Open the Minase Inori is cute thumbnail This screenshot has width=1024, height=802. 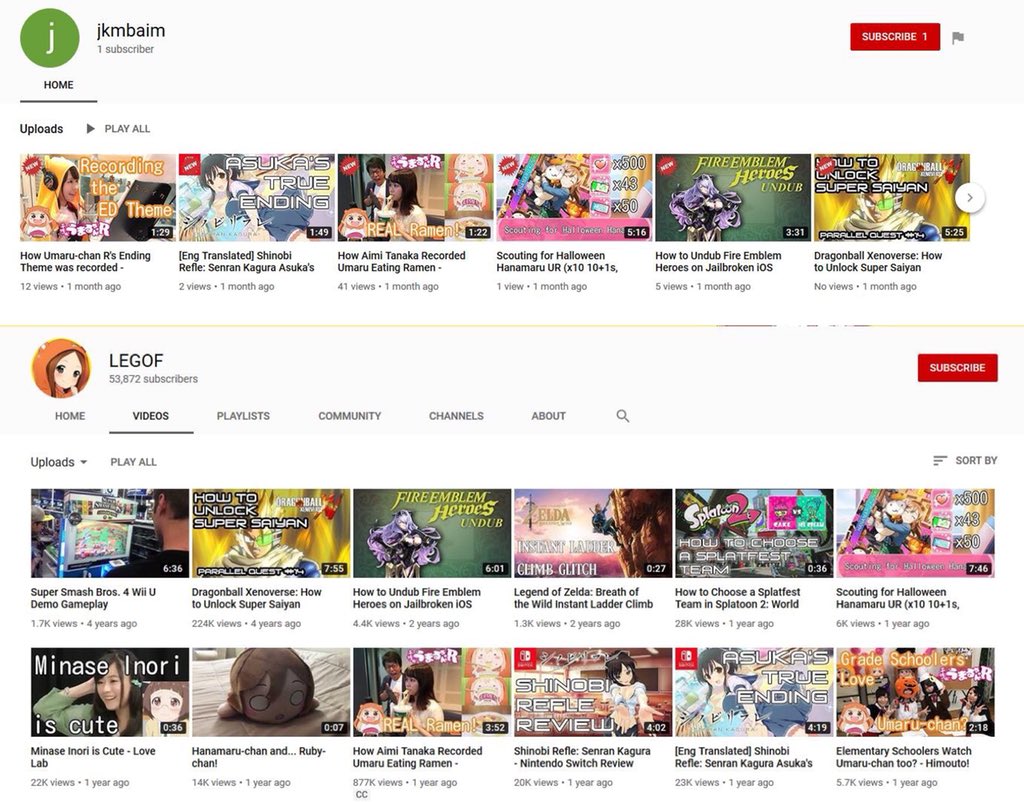[110, 692]
